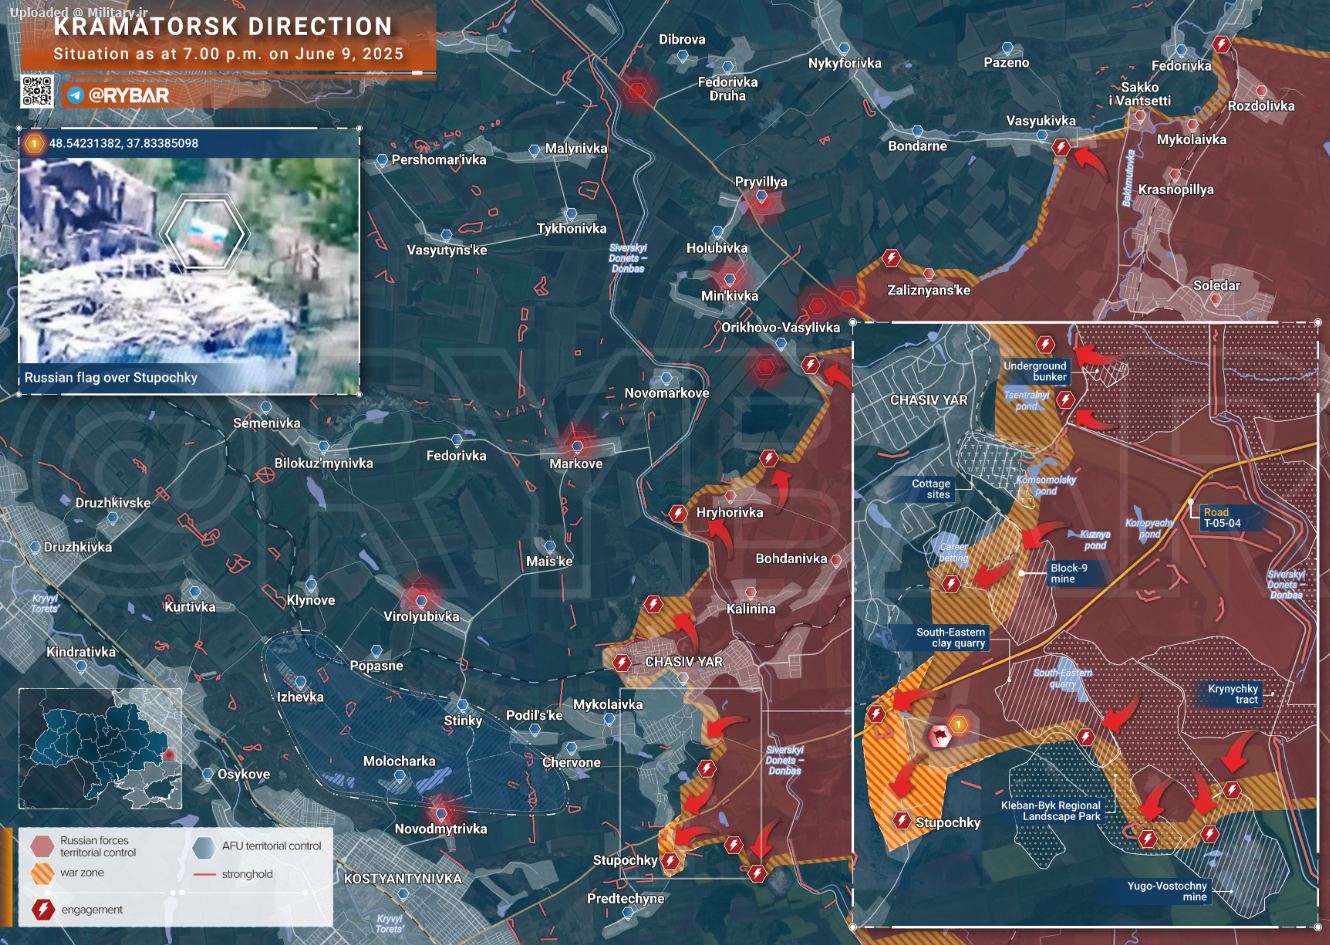Click the engagement marker beside Zaliznyans'ke
1330x945 pixels.
tap(891, 259)
